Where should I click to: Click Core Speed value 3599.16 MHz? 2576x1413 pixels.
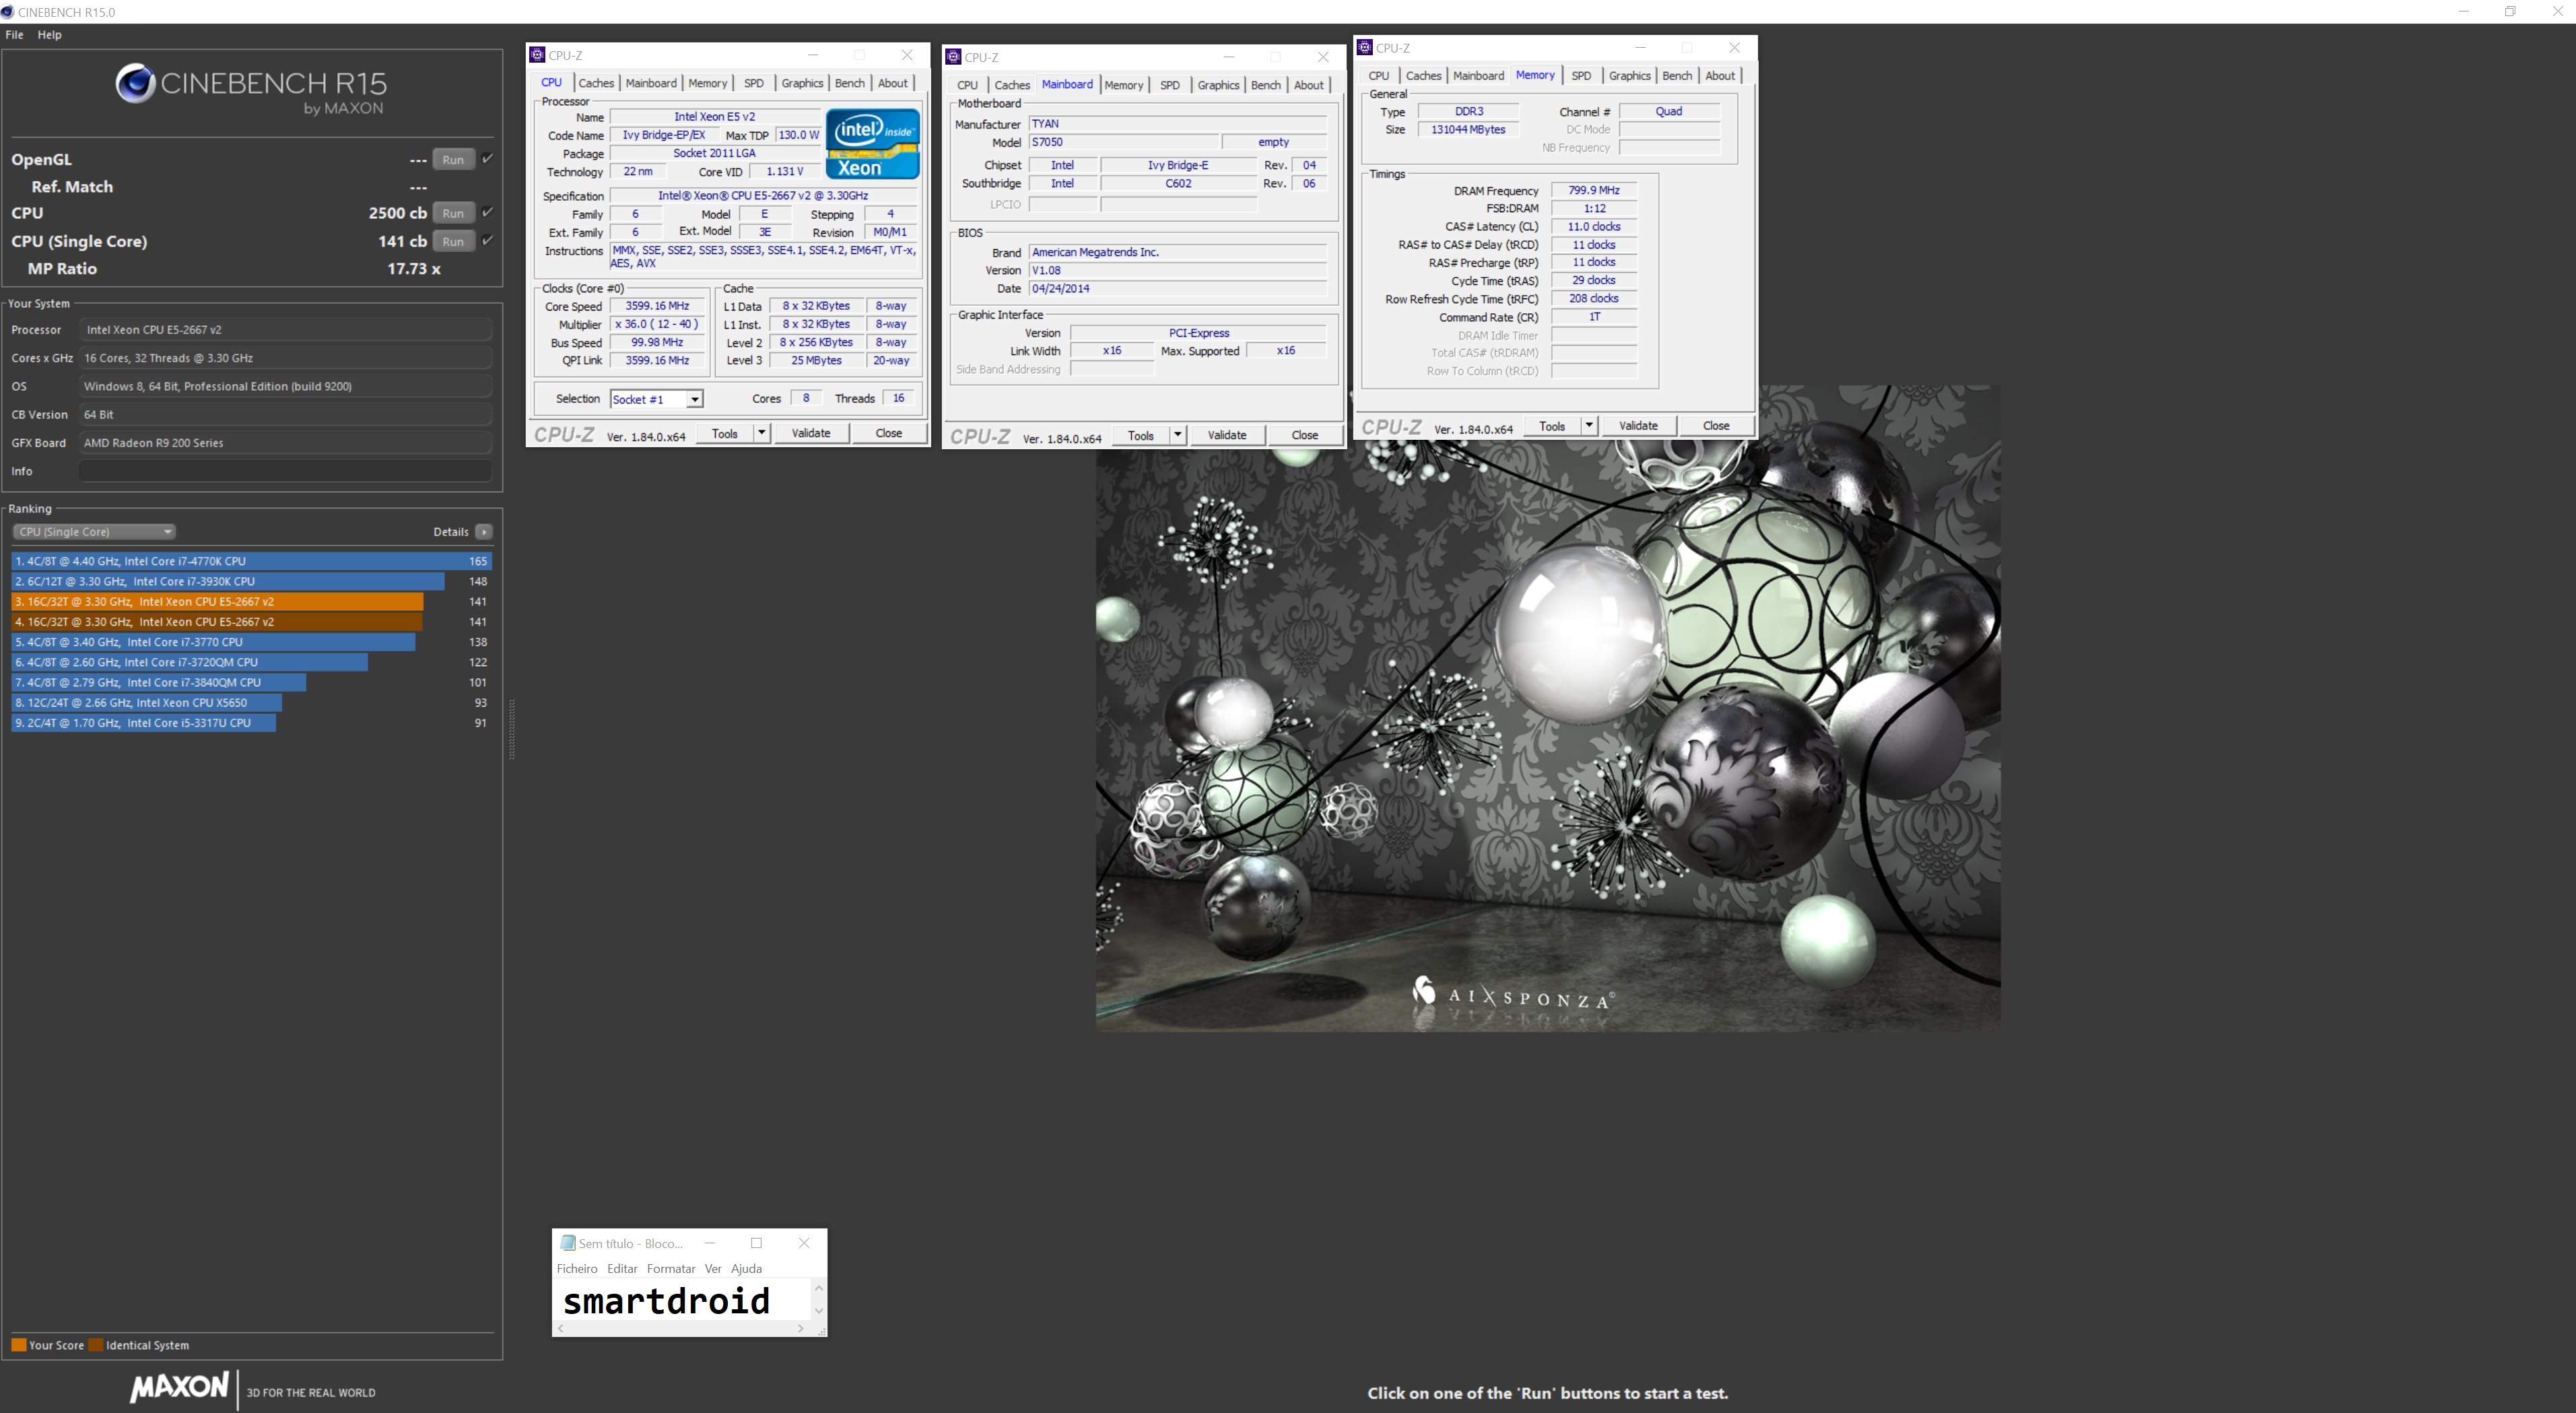click(x=657, y=306)
